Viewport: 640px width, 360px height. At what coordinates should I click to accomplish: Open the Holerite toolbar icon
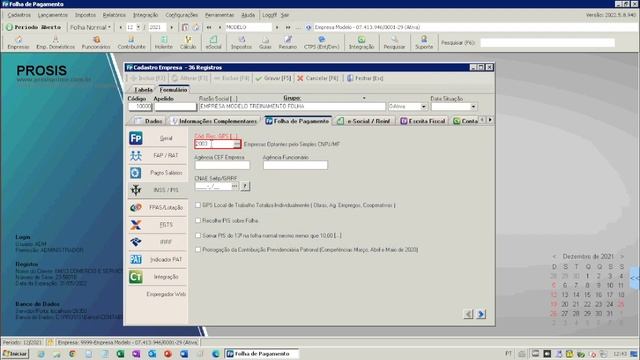pos(164,42)
